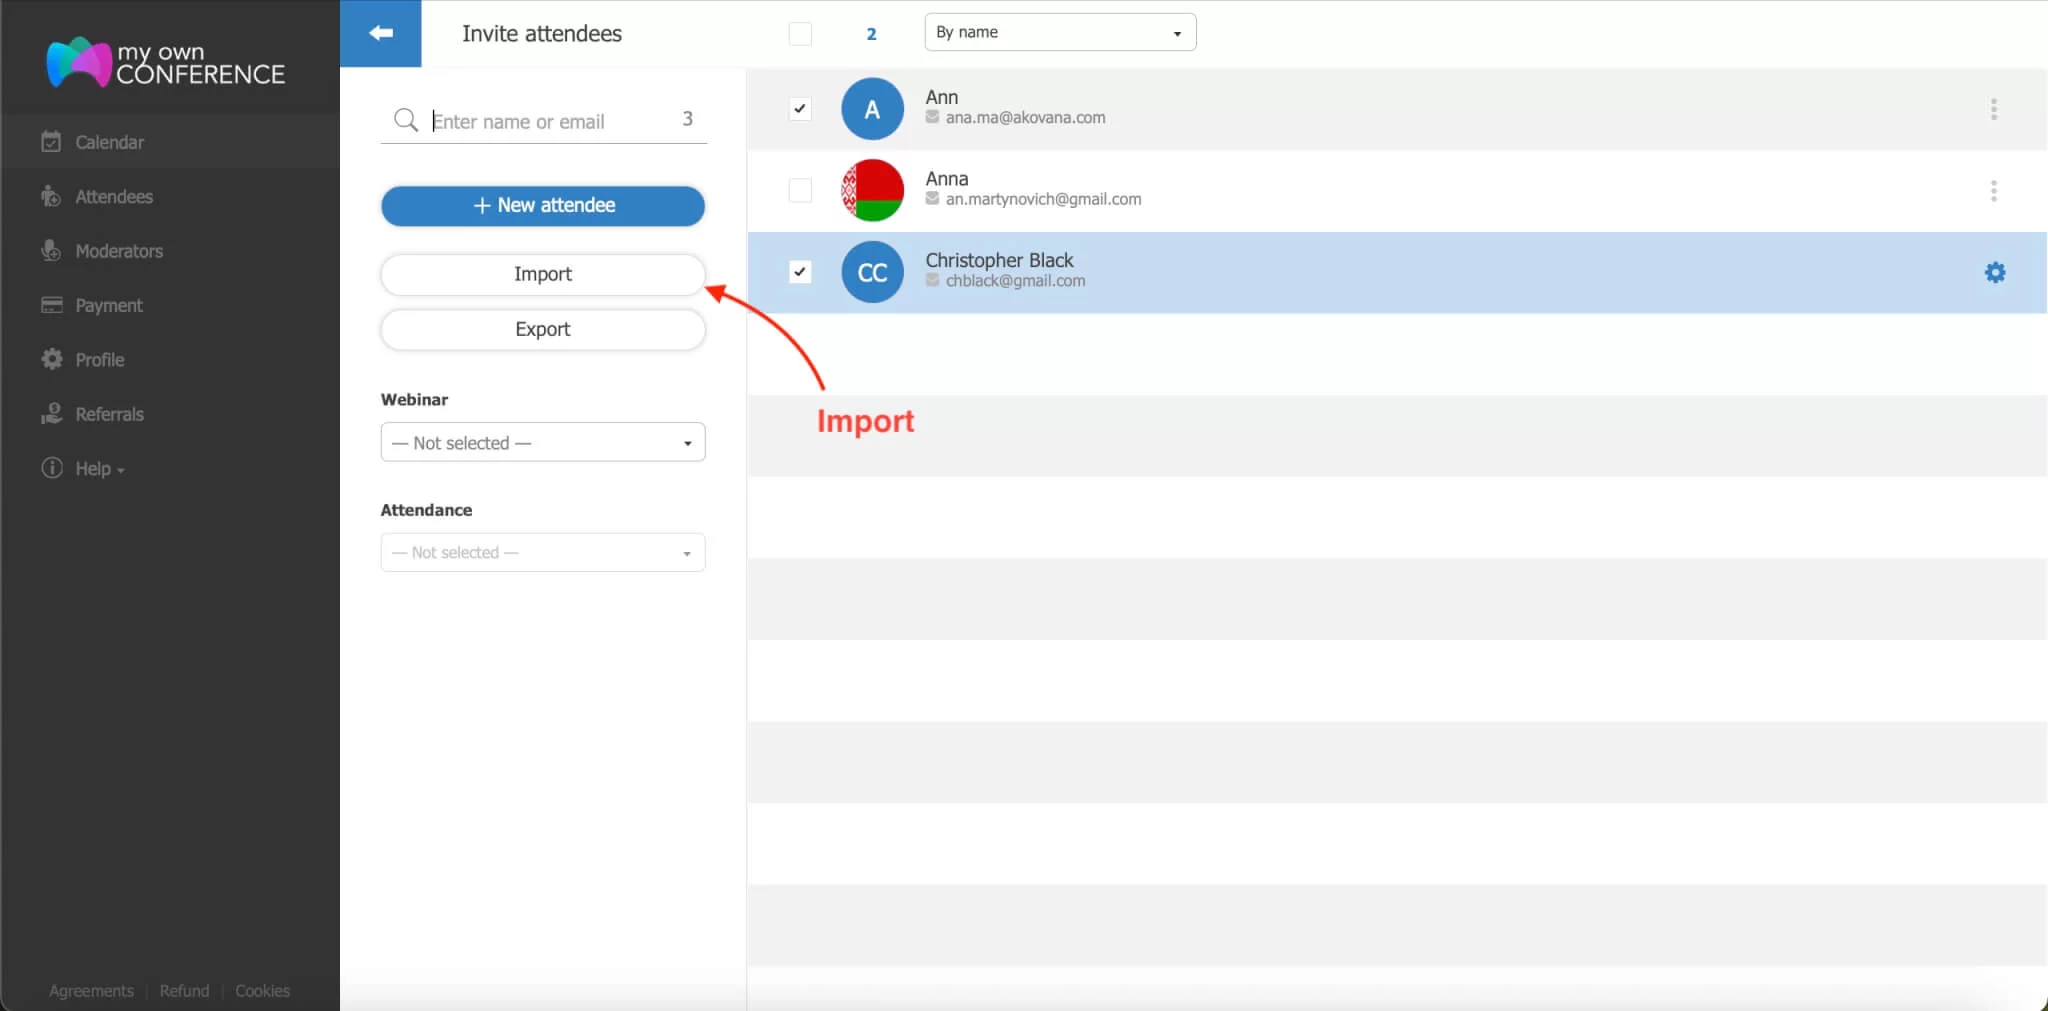This screenshot has height=1011, width=2048.
Task: Expand the Webinar filter dropdown
Action: point(542,442)
